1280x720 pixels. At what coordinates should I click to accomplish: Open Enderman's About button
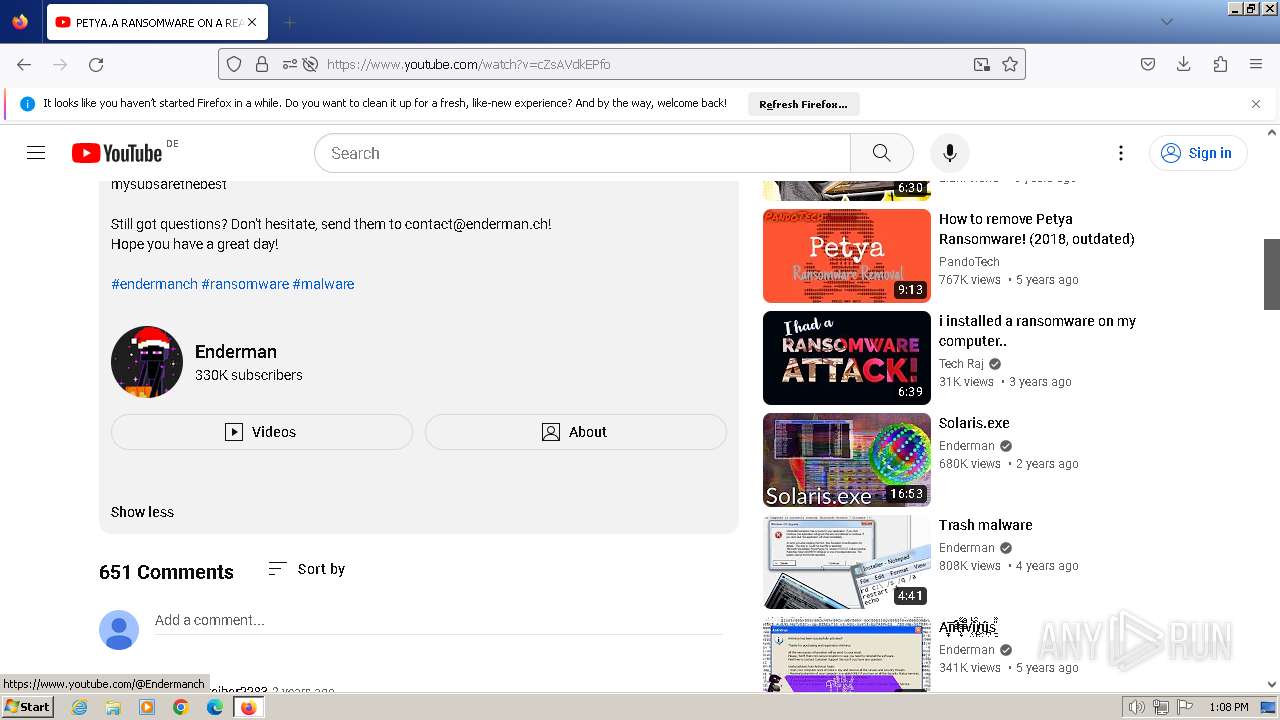tap(576, 432)
